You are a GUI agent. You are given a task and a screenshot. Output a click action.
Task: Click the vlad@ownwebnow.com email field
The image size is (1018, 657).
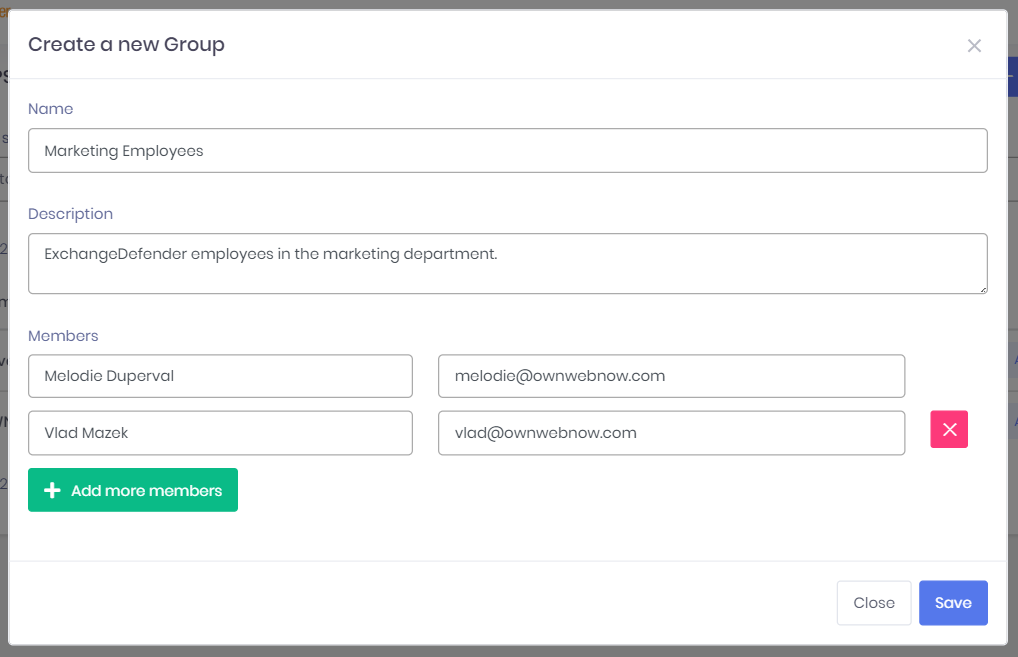click(671, 433)
